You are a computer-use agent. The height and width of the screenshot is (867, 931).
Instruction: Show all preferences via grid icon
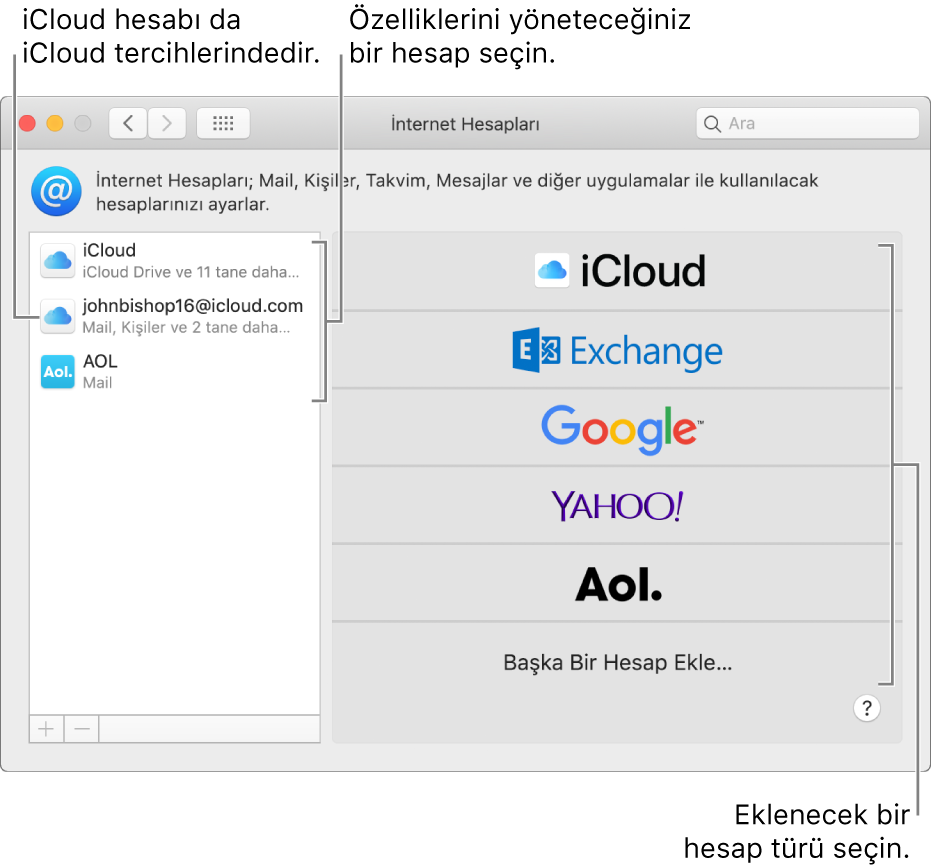(x=223, y=124)
